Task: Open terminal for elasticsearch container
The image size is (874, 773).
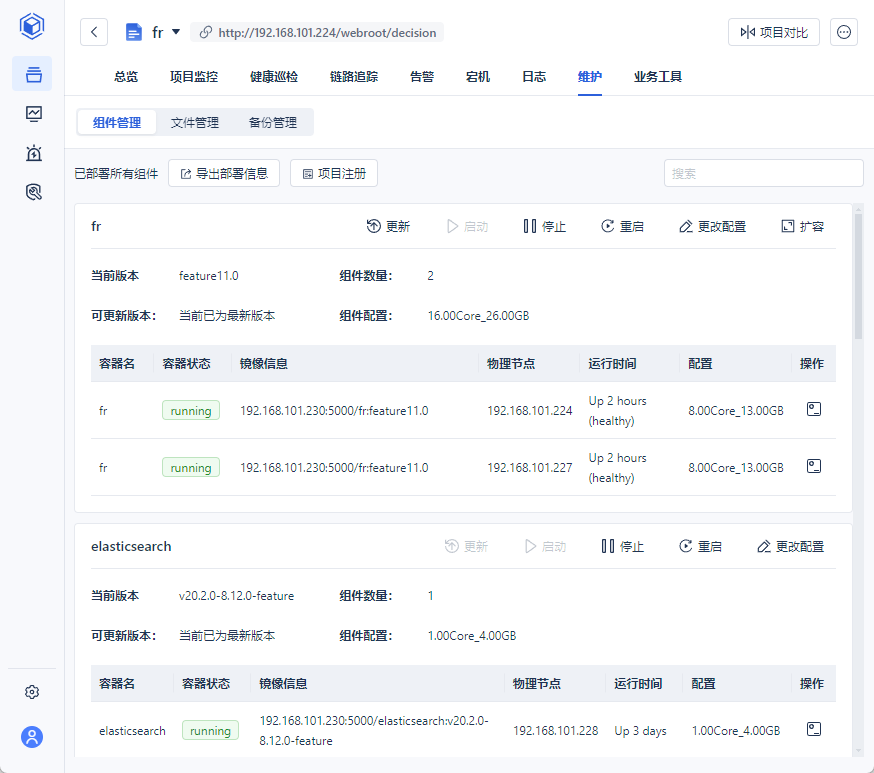Action: pyautogui.click(x=814, y=730)
